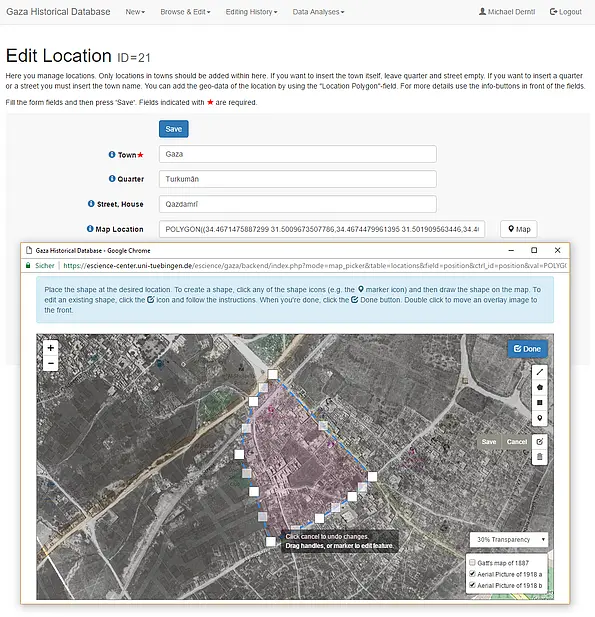Screen dimensions: 595x617
Task: Zoom in on the map
Action: tap(50, 348)
